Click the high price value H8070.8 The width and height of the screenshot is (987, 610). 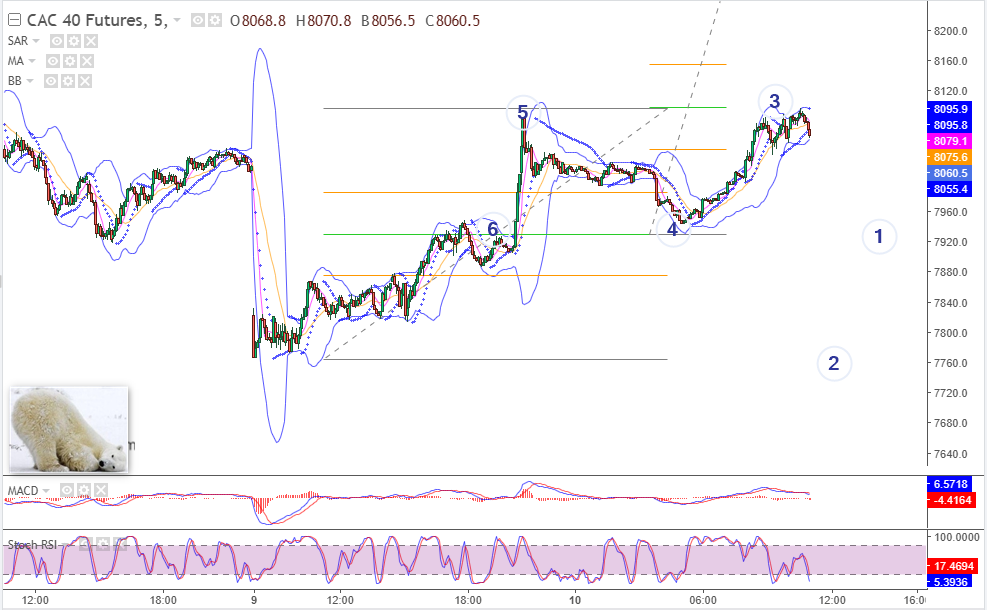click(x=323, y=21)
